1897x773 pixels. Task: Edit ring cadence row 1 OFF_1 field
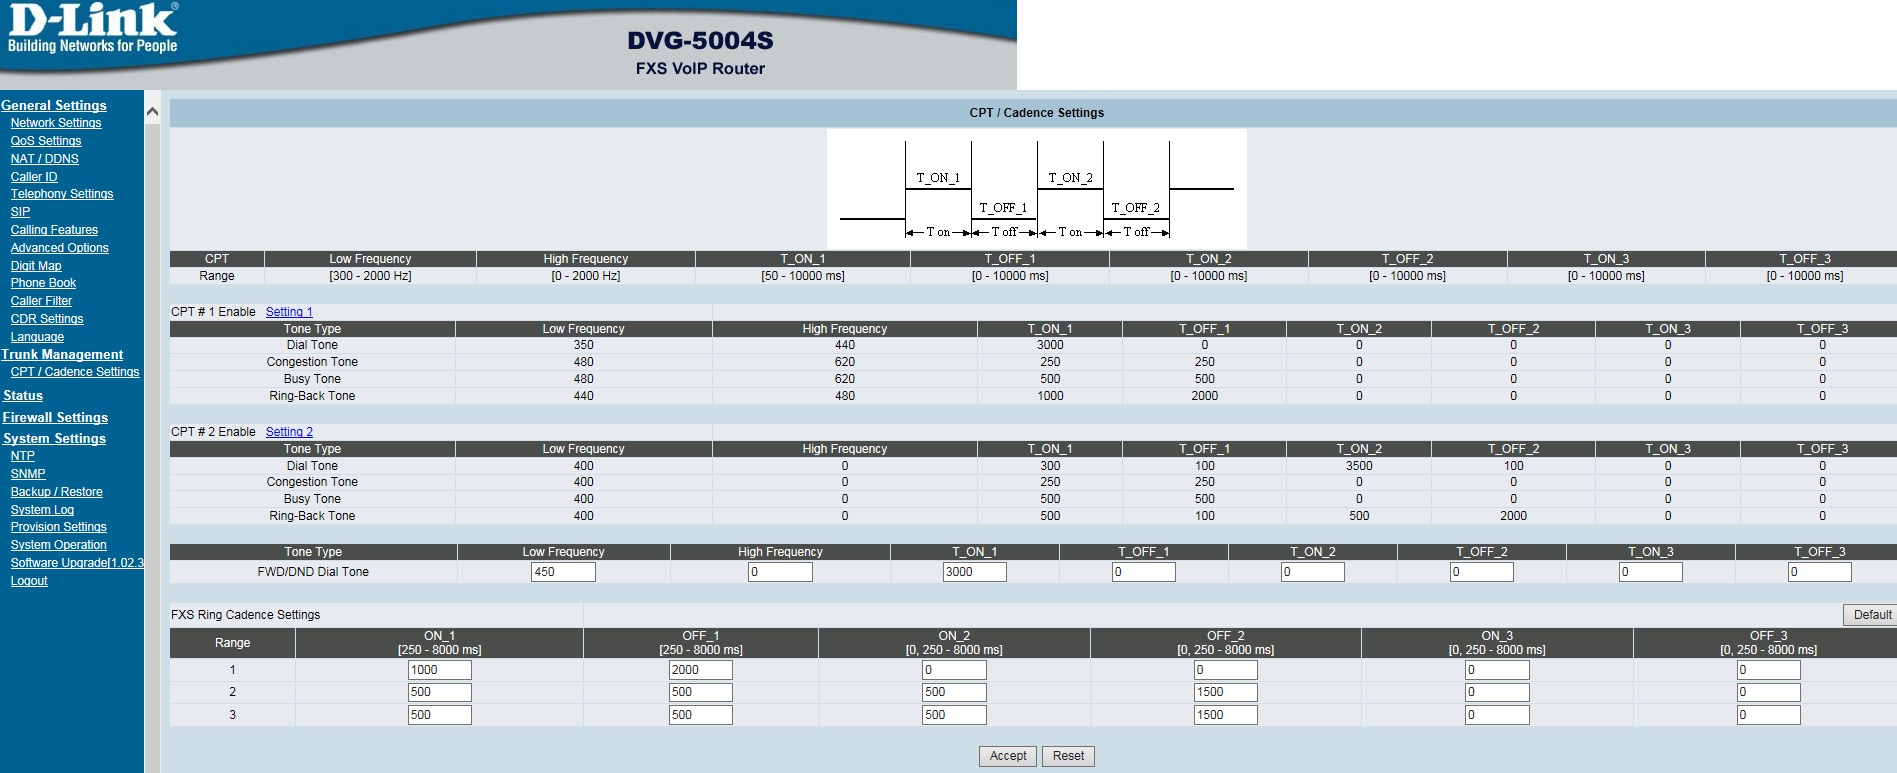point(700,670)
